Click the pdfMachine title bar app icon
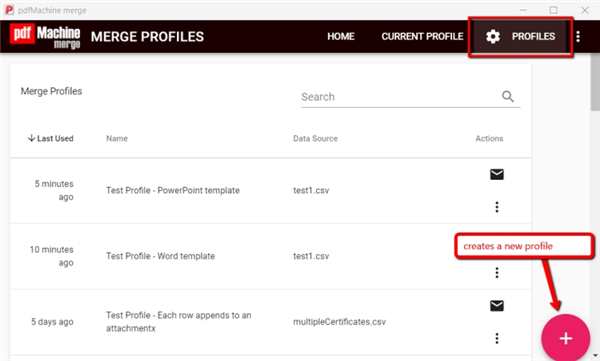 tap(9, 10)
